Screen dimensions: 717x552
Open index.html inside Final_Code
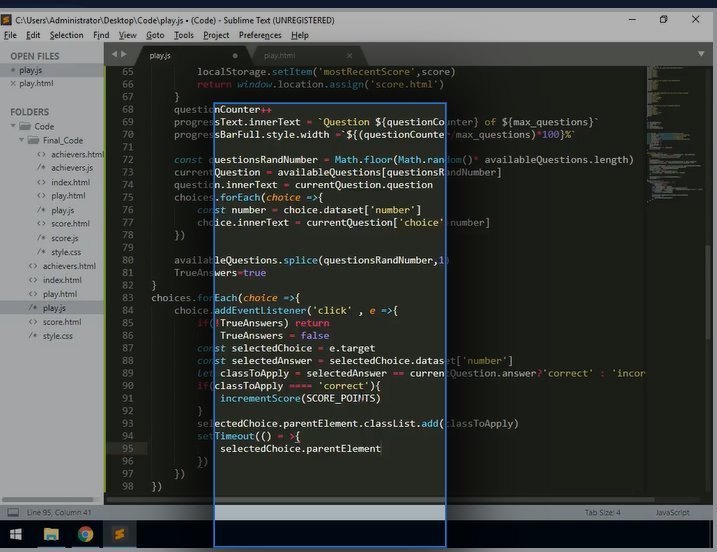pos(70,182)
